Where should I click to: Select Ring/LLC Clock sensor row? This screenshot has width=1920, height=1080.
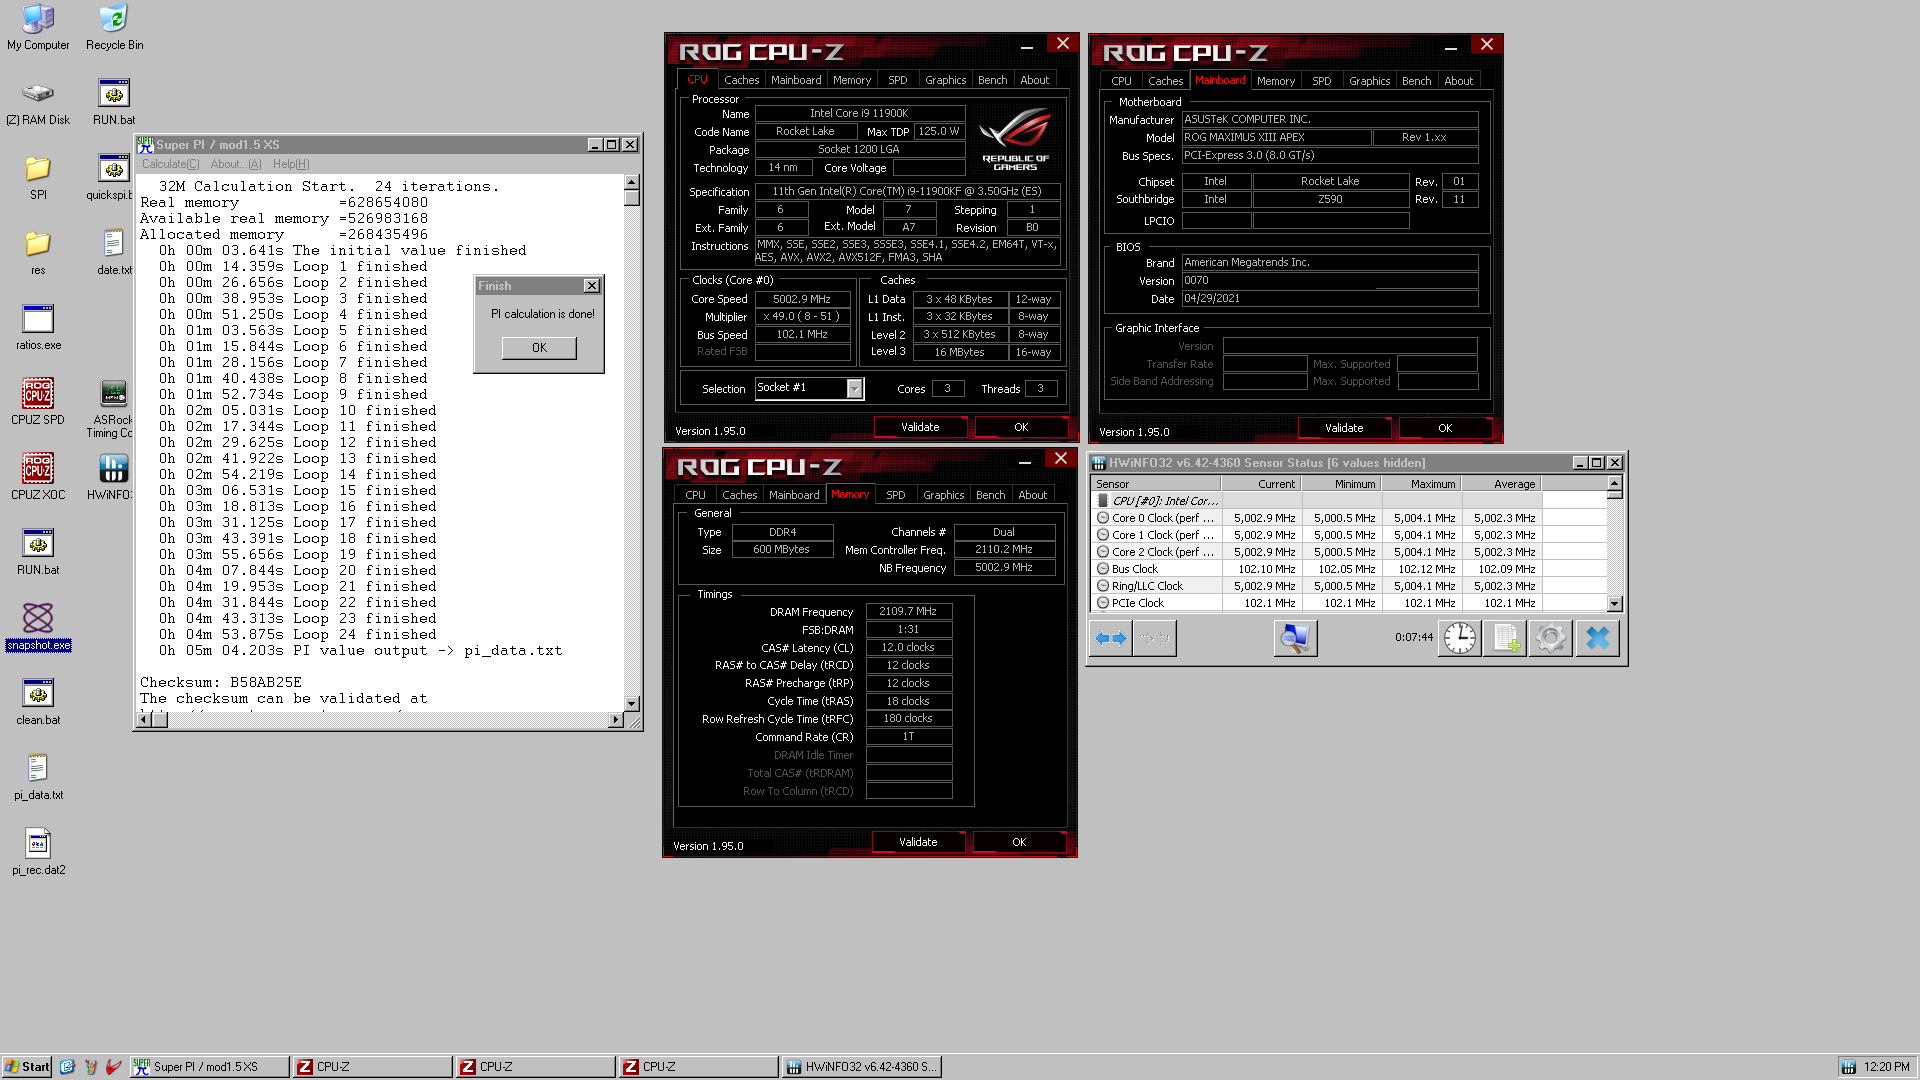[x=1348, y=586]
